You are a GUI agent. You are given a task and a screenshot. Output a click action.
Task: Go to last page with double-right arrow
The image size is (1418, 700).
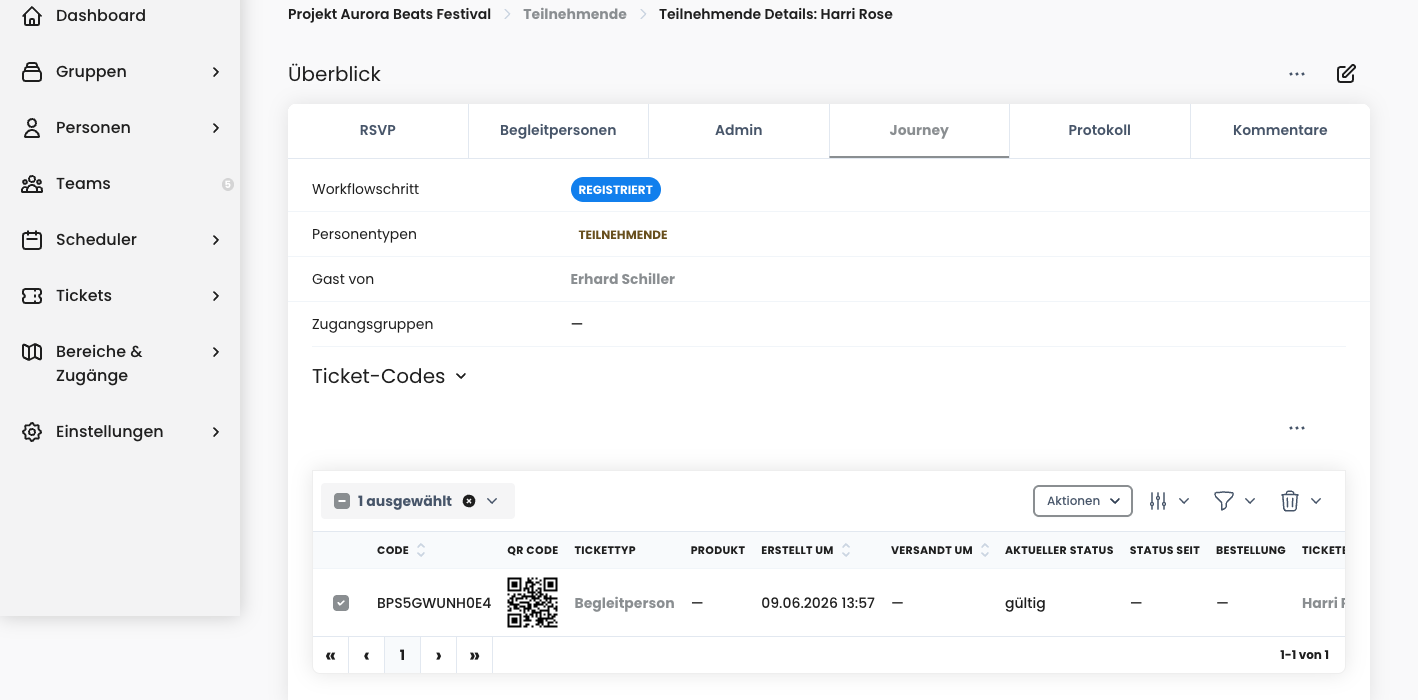[475, 655]
